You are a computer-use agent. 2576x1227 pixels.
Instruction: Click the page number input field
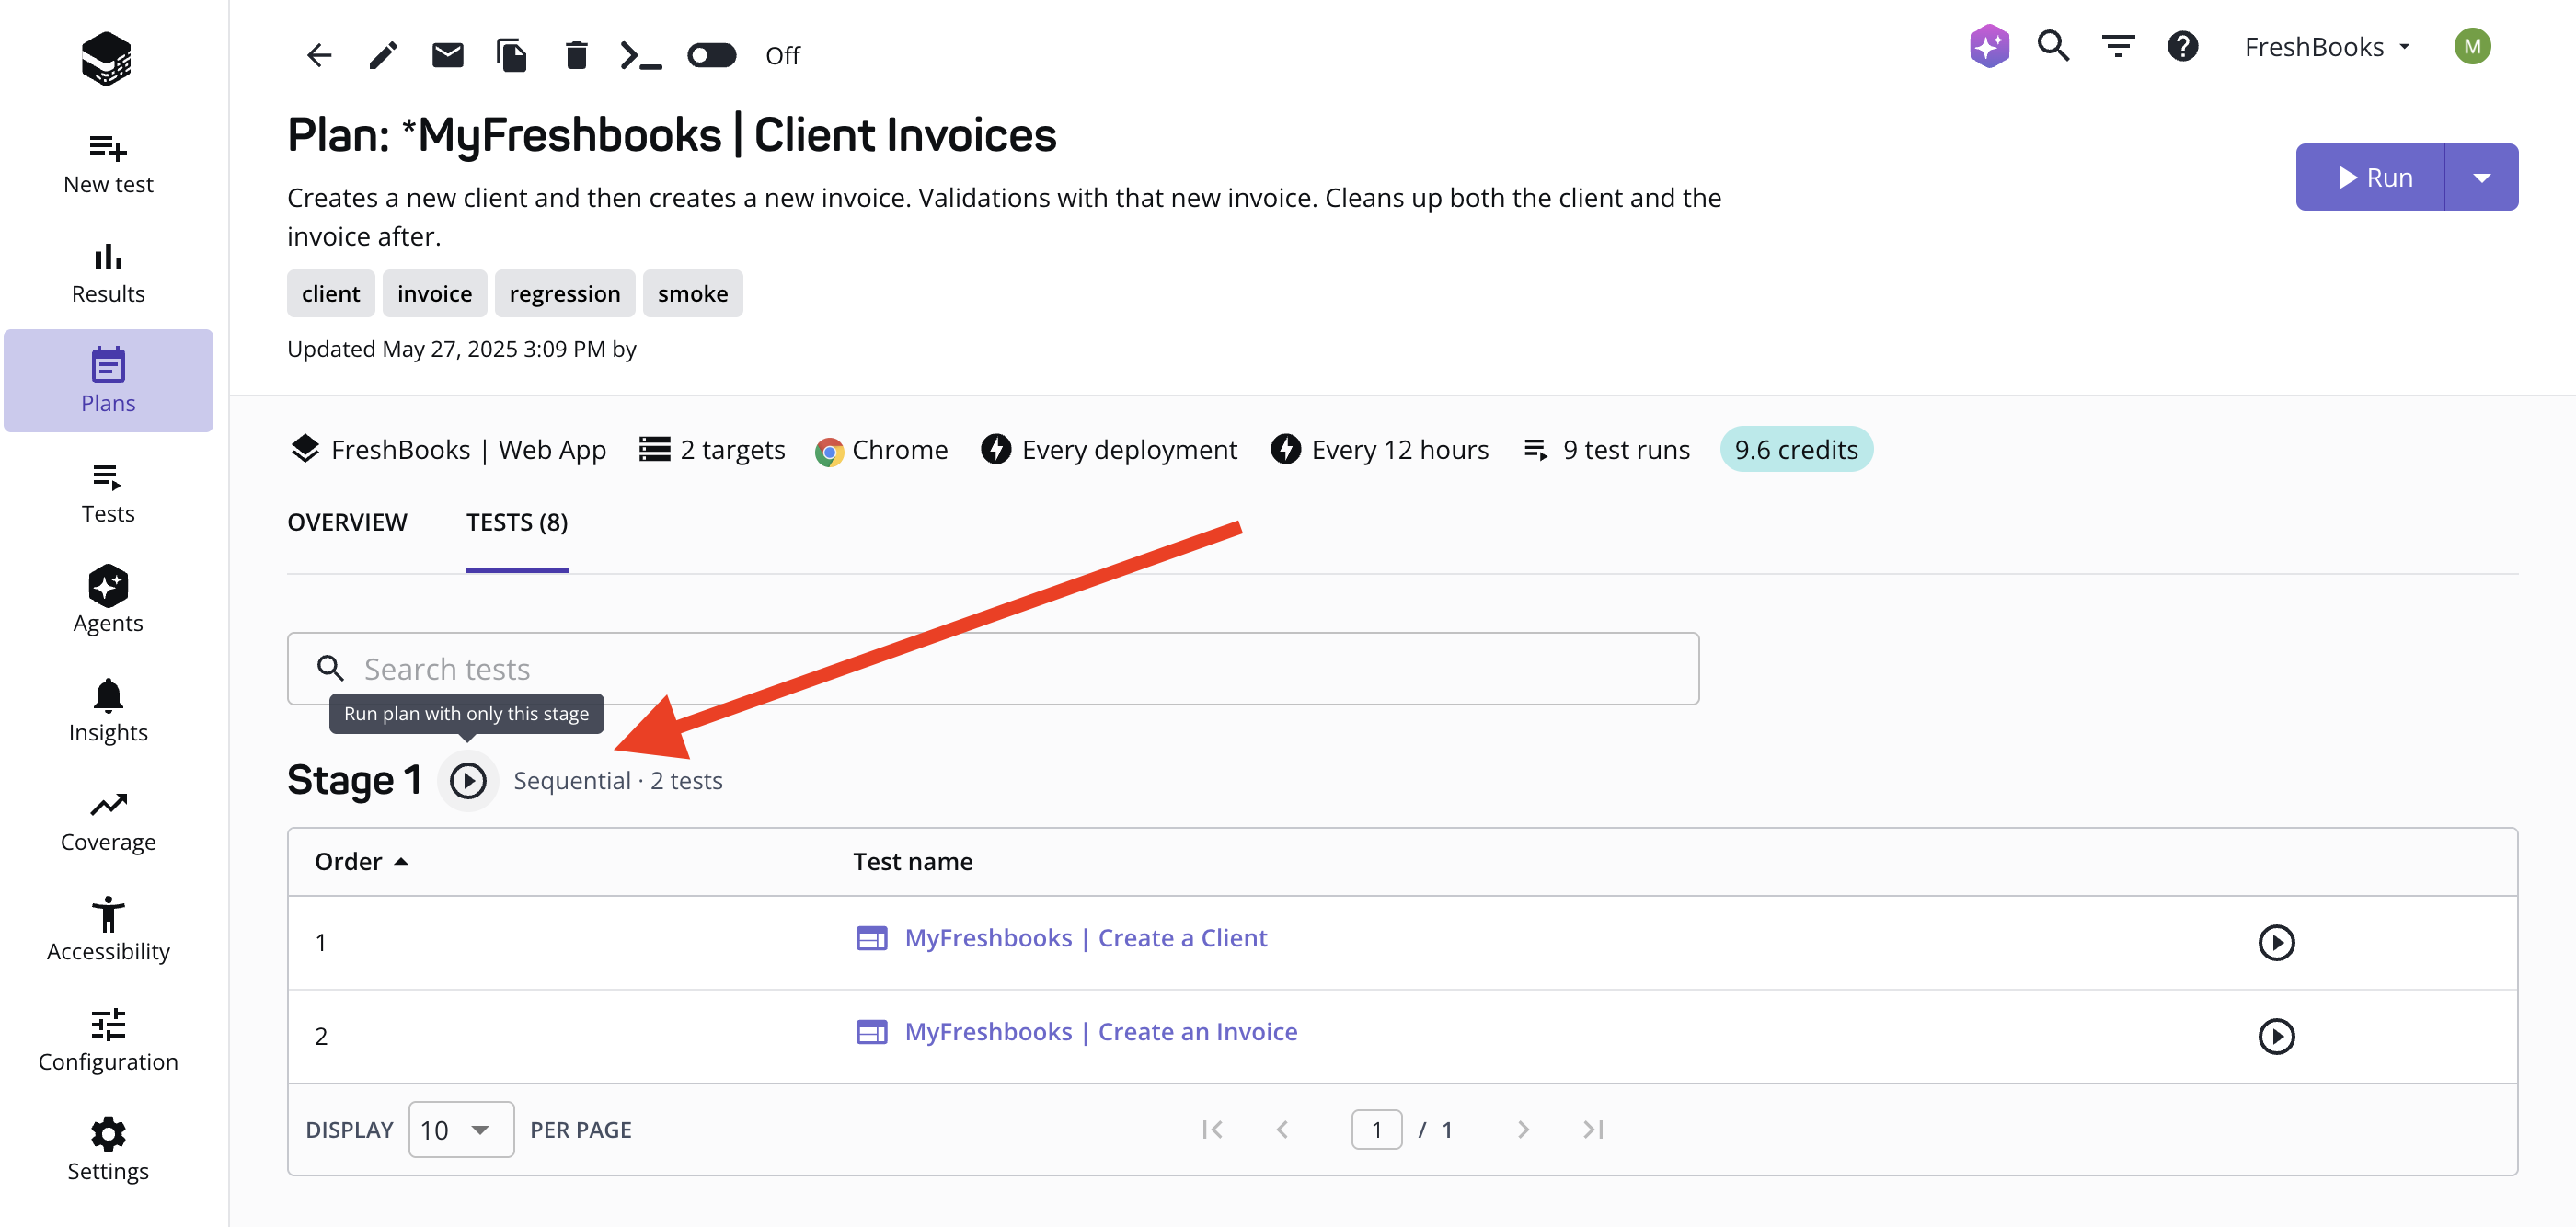tap(1376, 1129)
